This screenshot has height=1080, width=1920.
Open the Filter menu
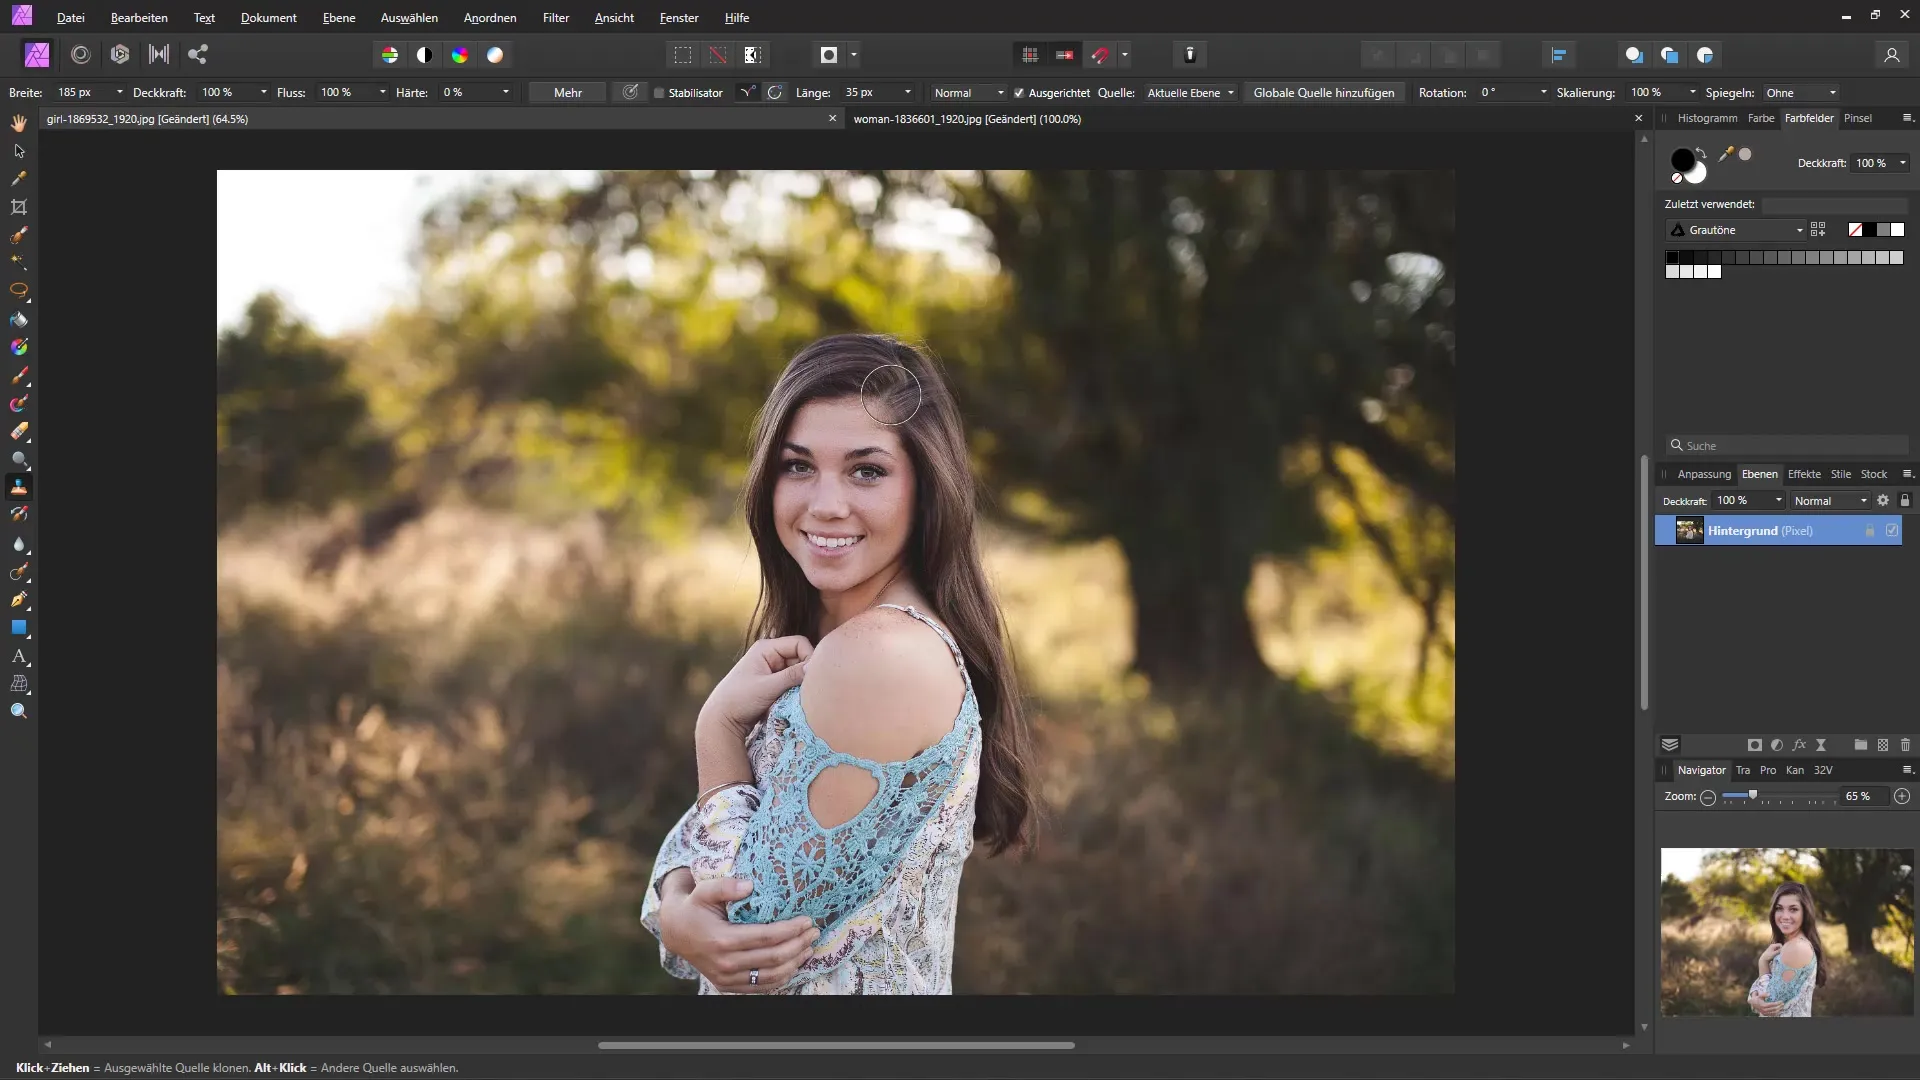click(554, 17)
